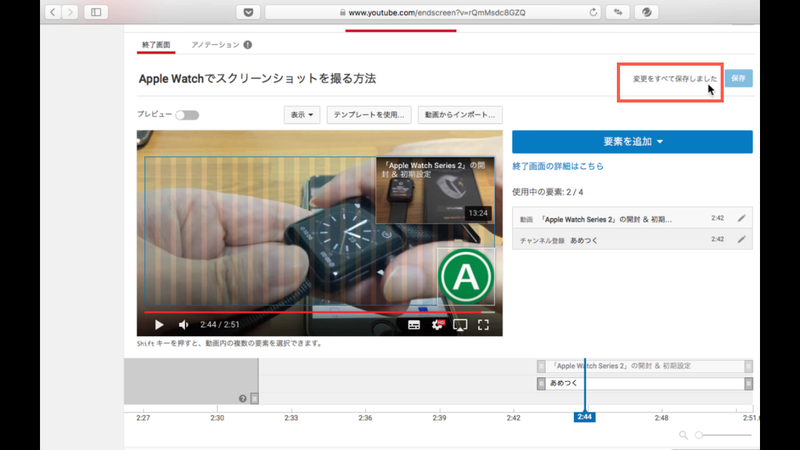The image size is (800, 450).
Task: Select the Apple Watch Series 2 video element row
Action: (x=632, y=219)
